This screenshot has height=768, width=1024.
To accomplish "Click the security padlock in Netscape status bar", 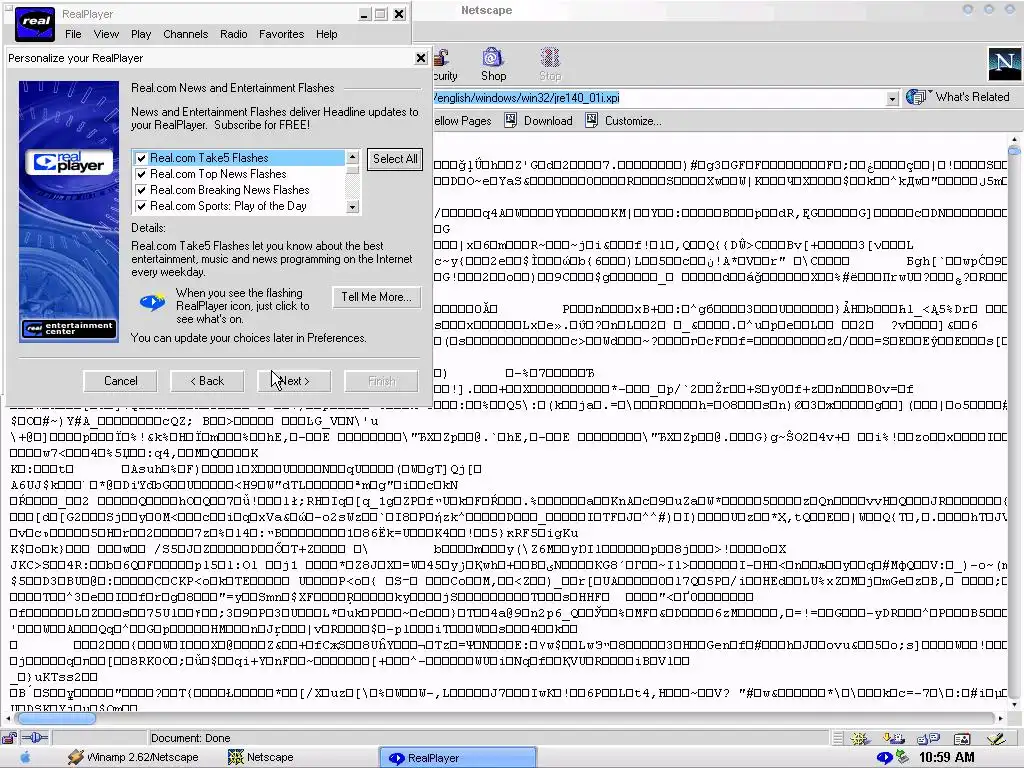I will [x=9, y=738].
